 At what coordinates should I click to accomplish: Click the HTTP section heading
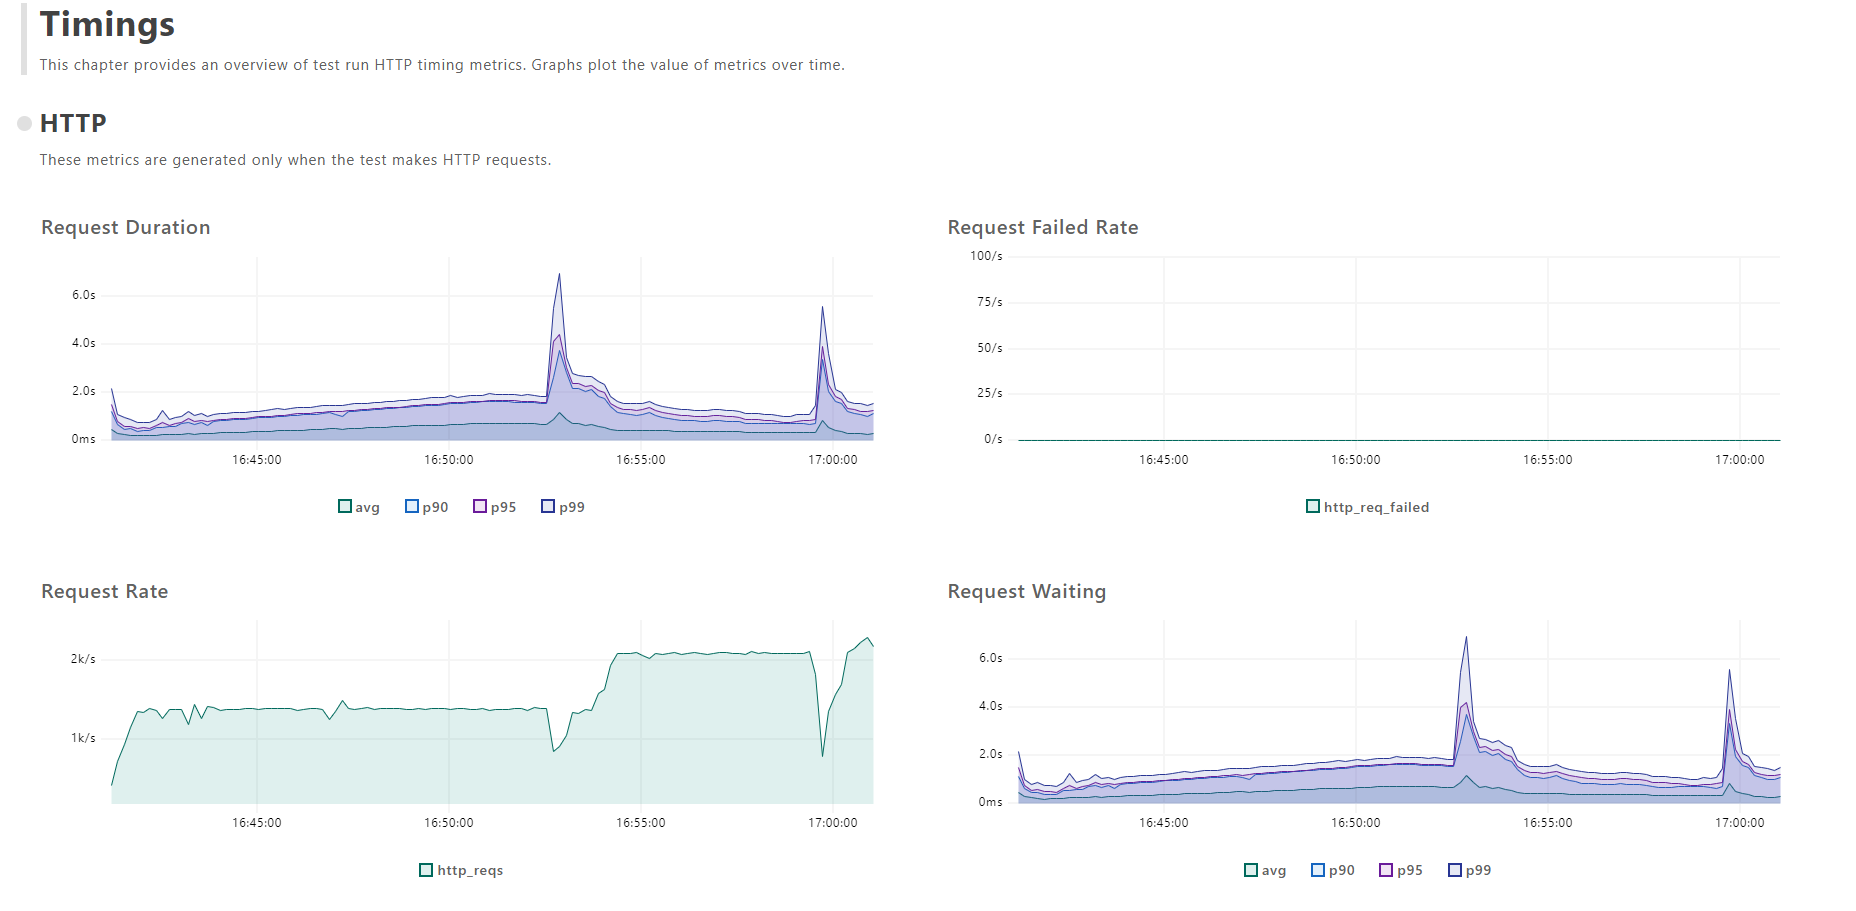[73, 123]
